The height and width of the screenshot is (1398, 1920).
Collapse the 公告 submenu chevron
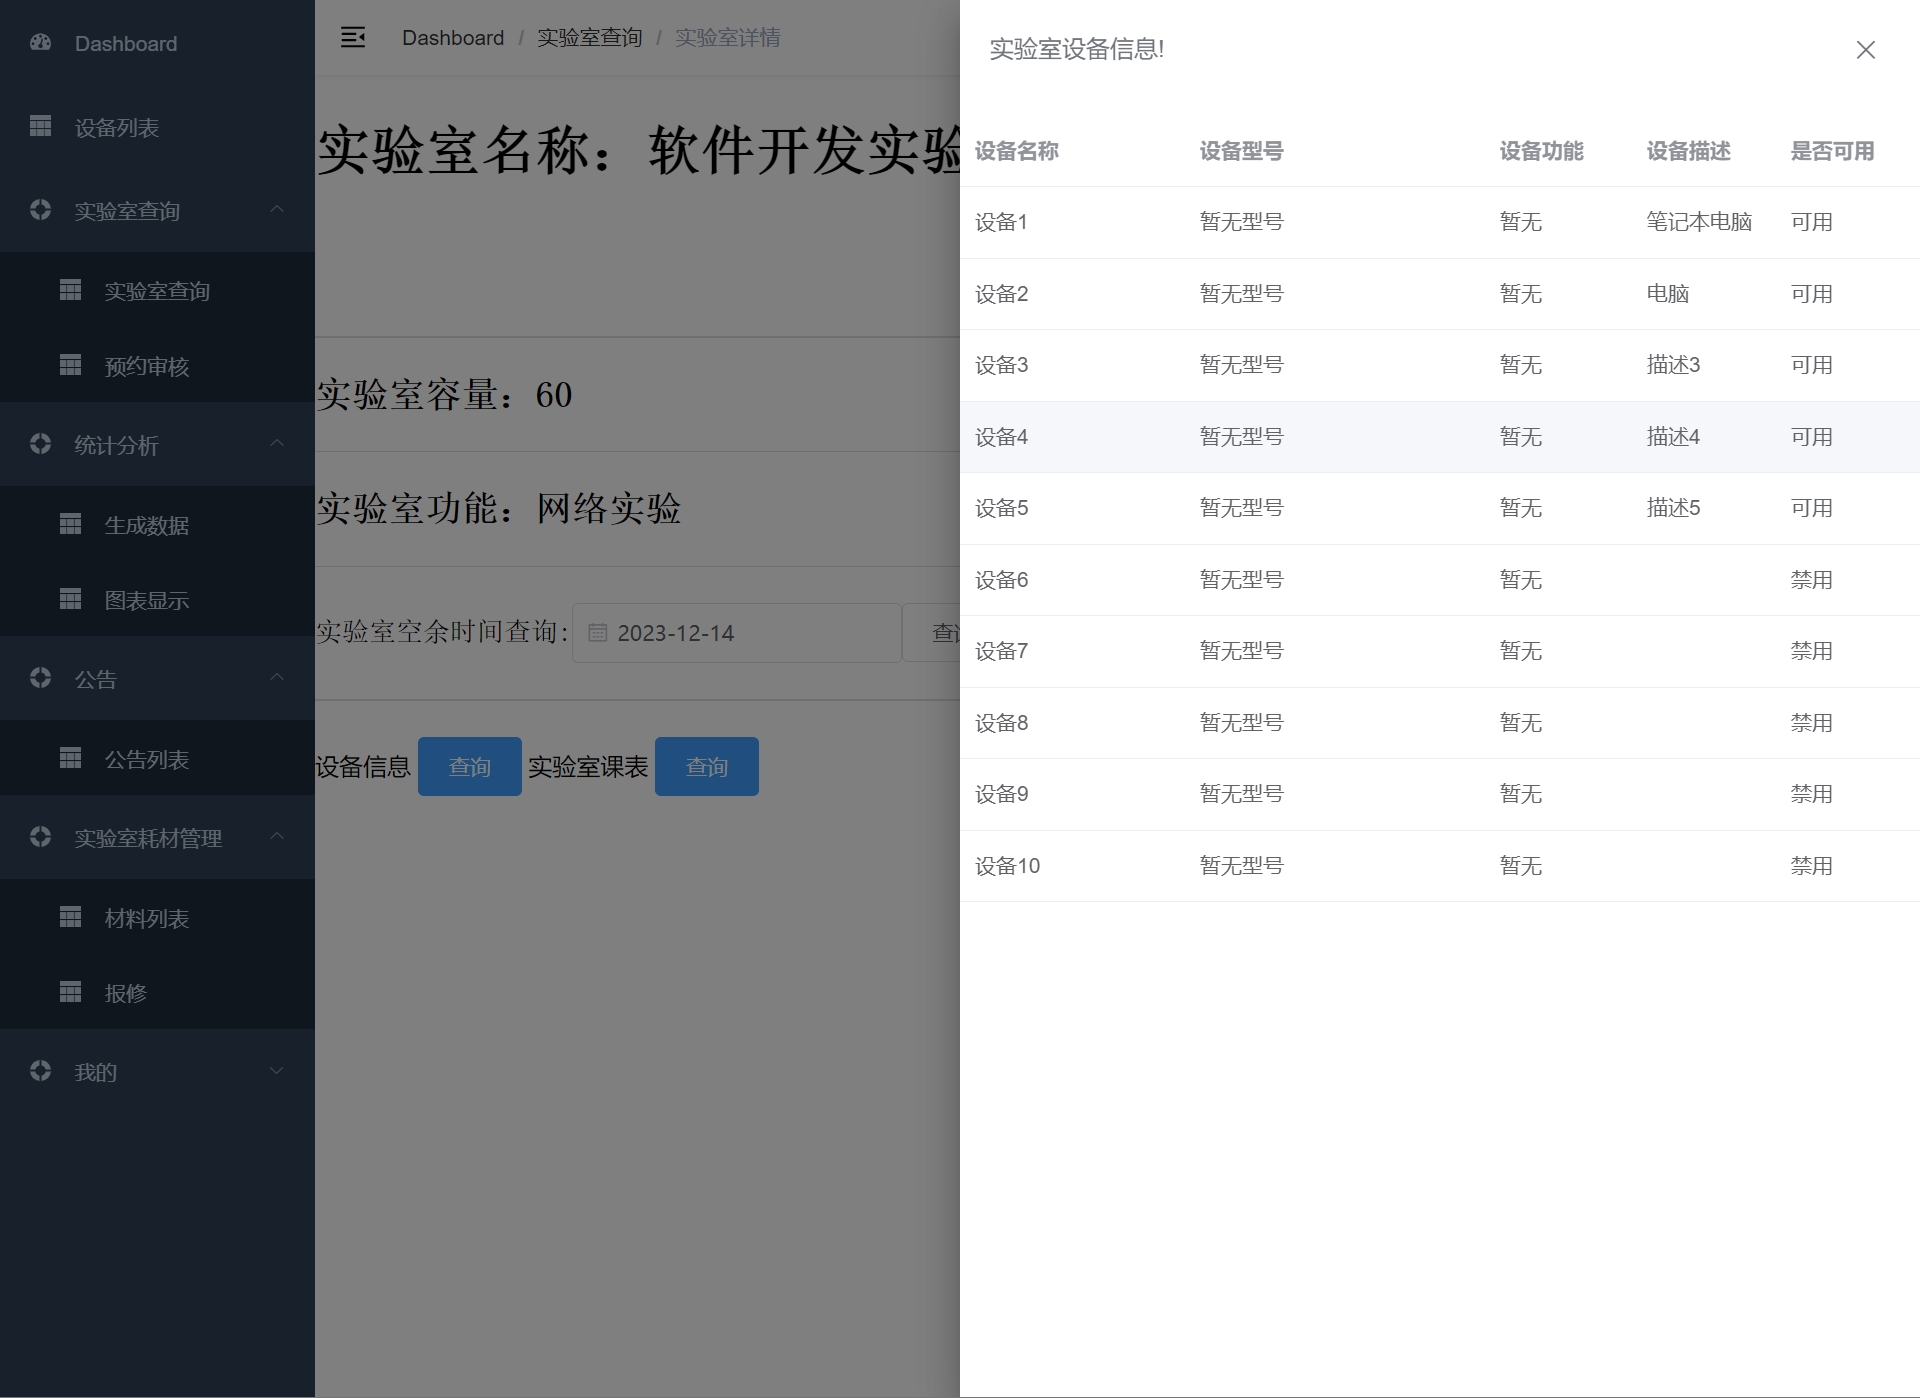[277, 678]
